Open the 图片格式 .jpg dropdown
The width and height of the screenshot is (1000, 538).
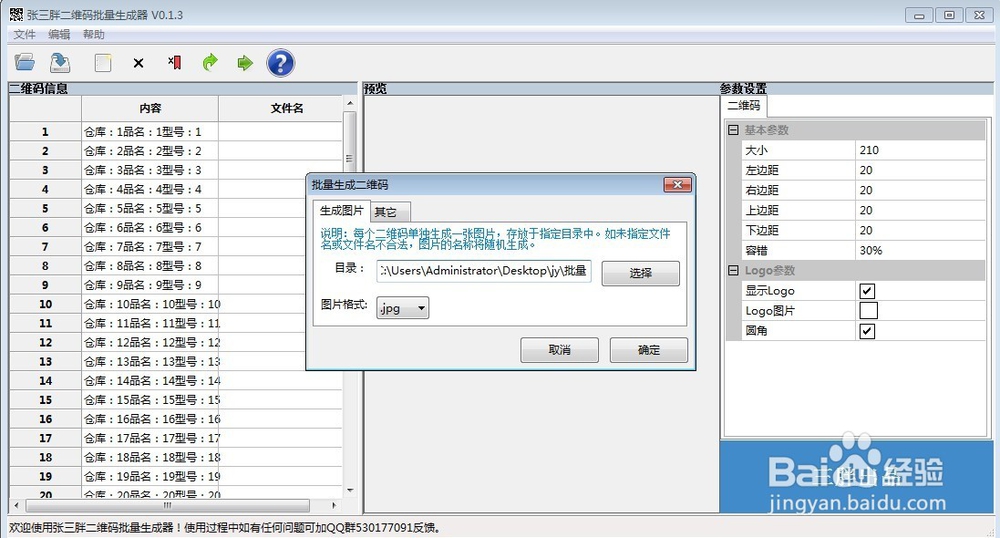pyautogui.click(x=402, y=308)
